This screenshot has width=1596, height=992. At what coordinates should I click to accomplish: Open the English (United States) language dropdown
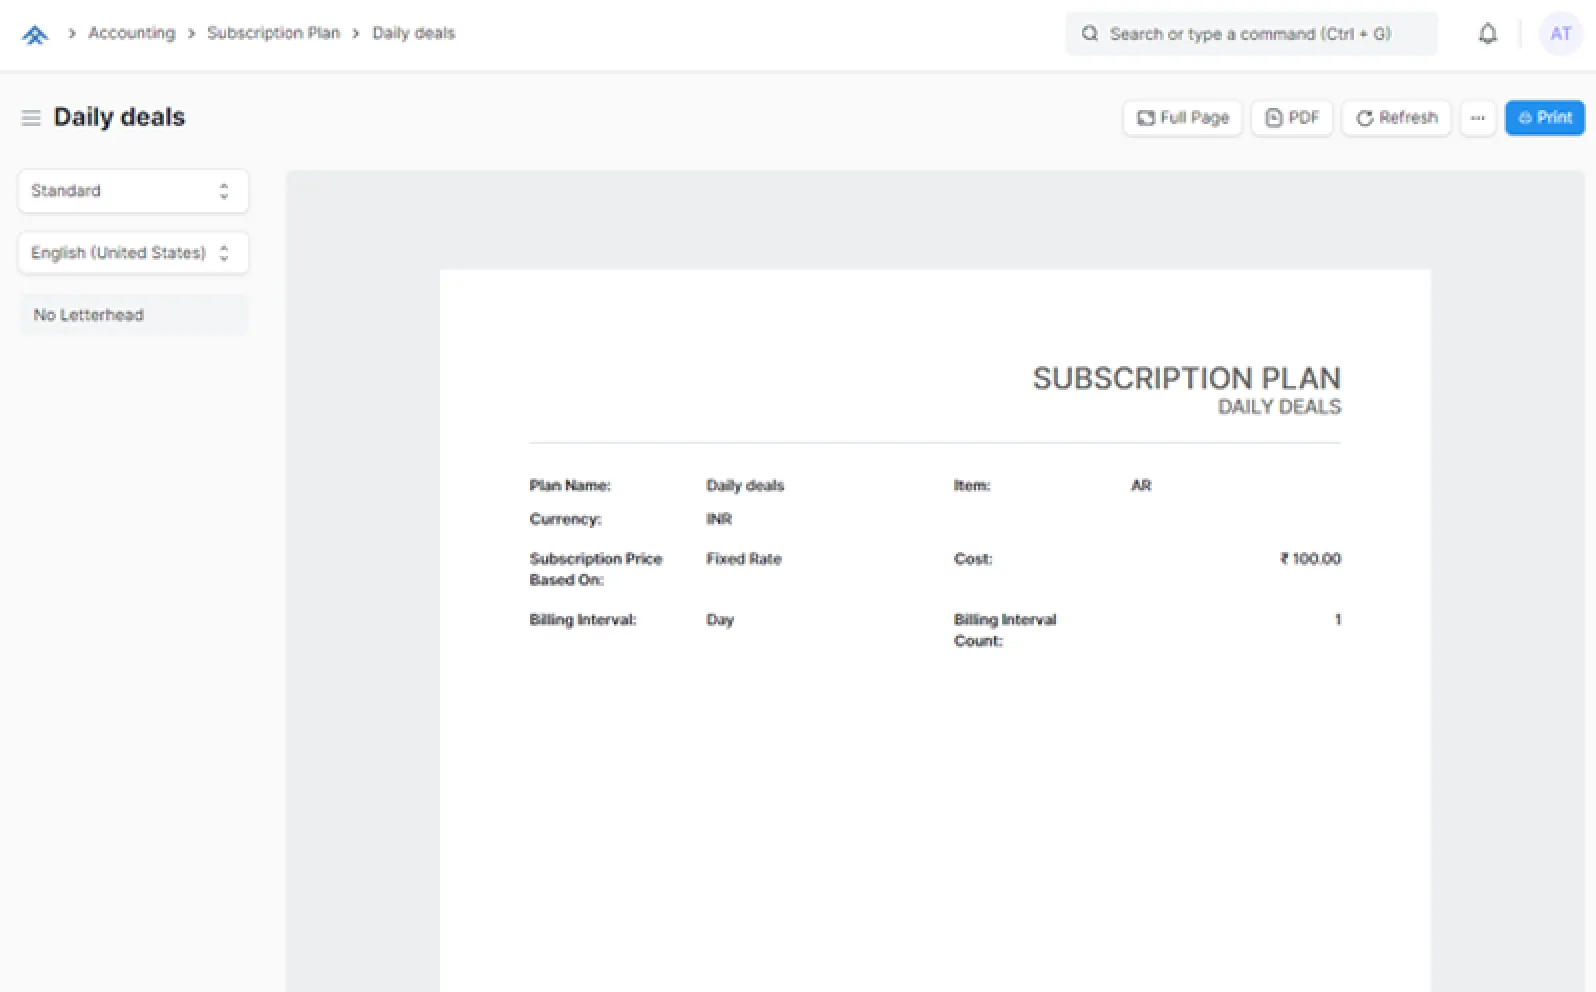pyautogui.click(x=132, y=253)
